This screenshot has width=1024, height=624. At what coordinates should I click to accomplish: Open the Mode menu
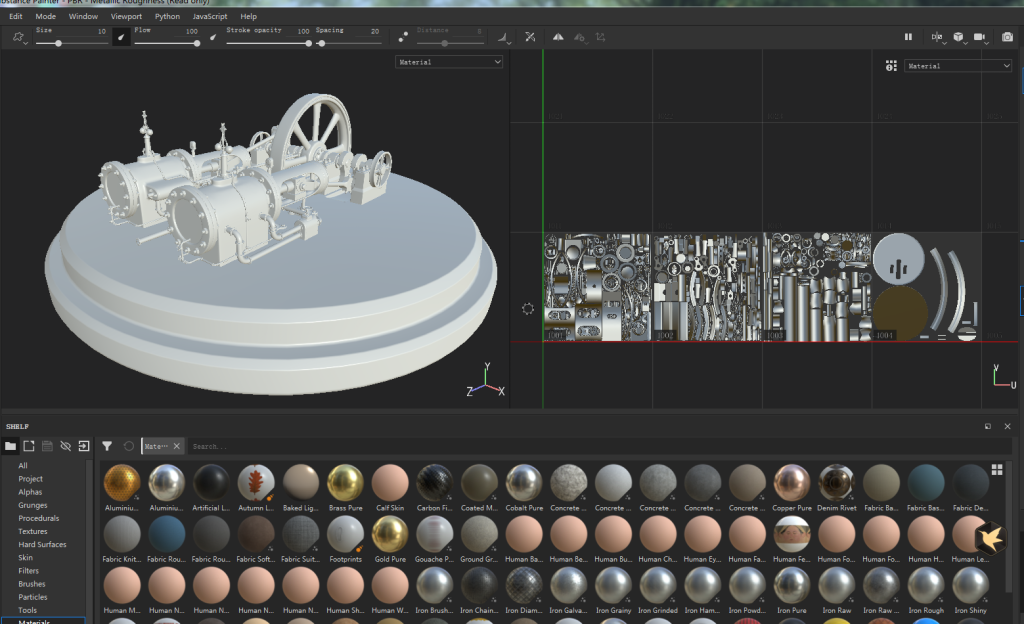tap(46, 16)
